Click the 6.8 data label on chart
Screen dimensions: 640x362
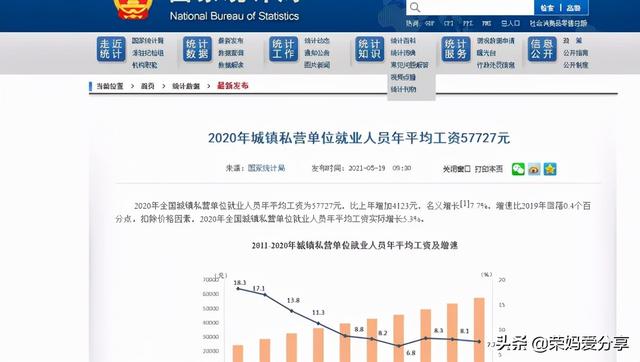[x=411, y=353]
